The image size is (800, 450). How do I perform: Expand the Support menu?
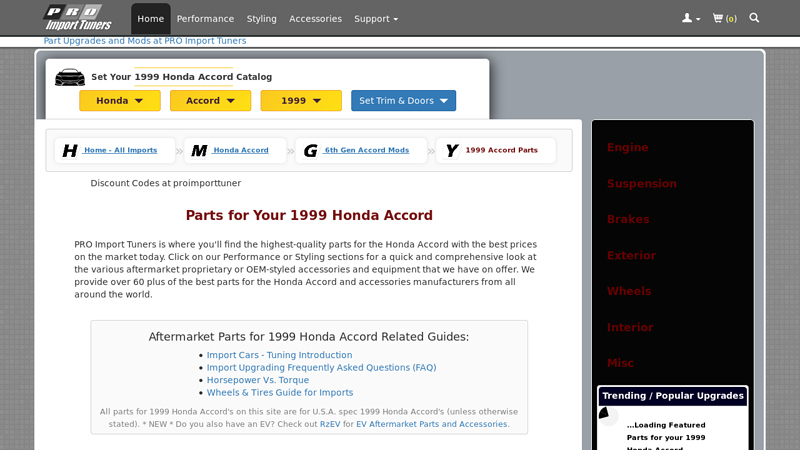point(376,19)
